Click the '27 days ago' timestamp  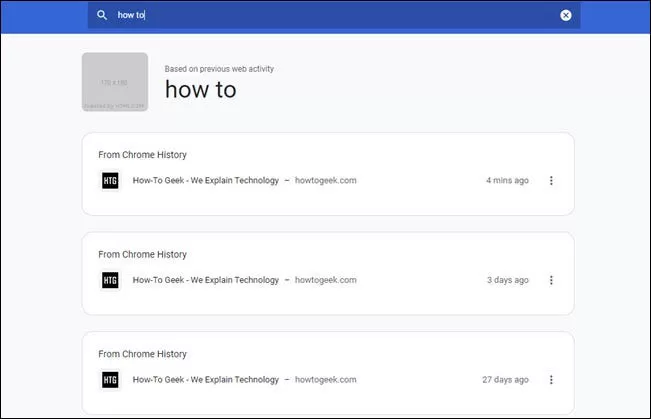(505, 380)
